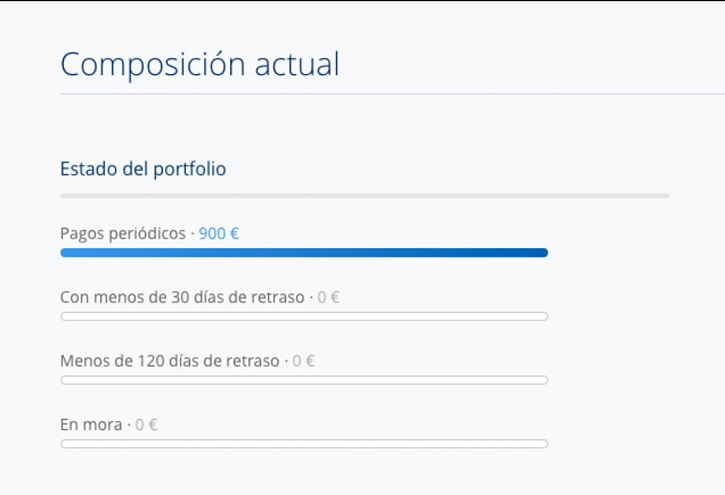The width and height of the screenshot is (725, 495).
Task: Click the empty 30 días de retraso bar
Action: (x=304, y=316)
